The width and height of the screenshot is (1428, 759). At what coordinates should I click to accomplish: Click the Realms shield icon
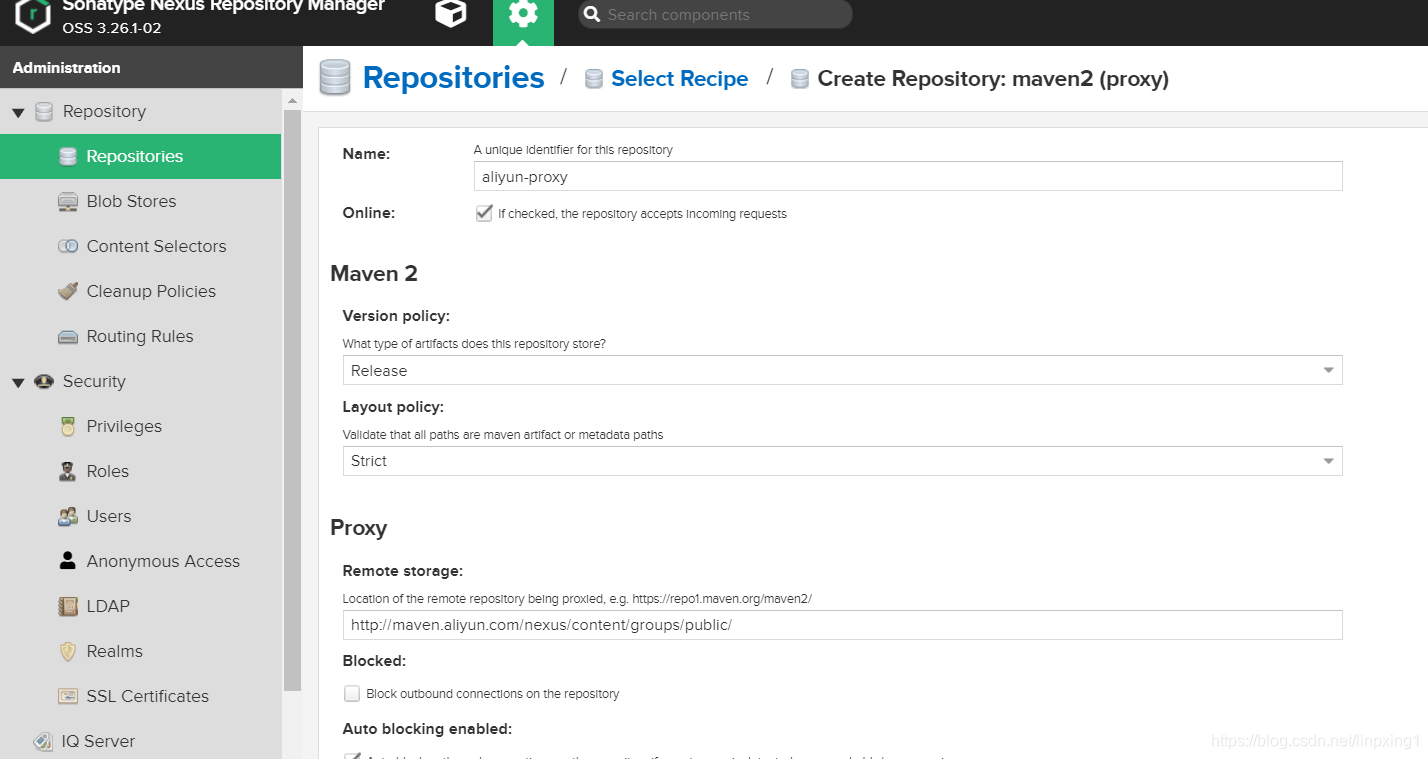[x=68, y=652]
